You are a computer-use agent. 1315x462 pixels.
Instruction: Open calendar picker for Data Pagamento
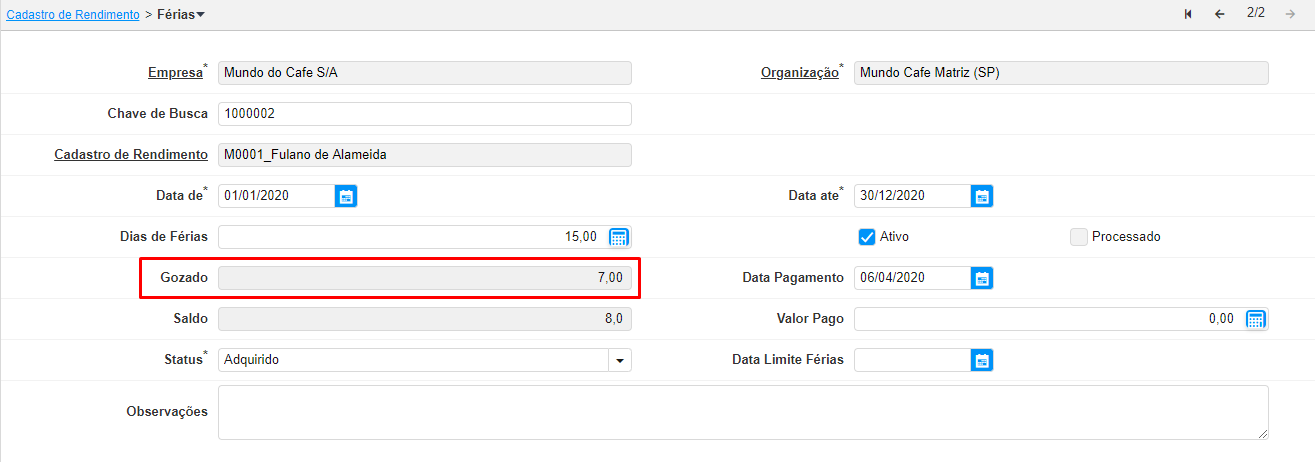(982, 278)
